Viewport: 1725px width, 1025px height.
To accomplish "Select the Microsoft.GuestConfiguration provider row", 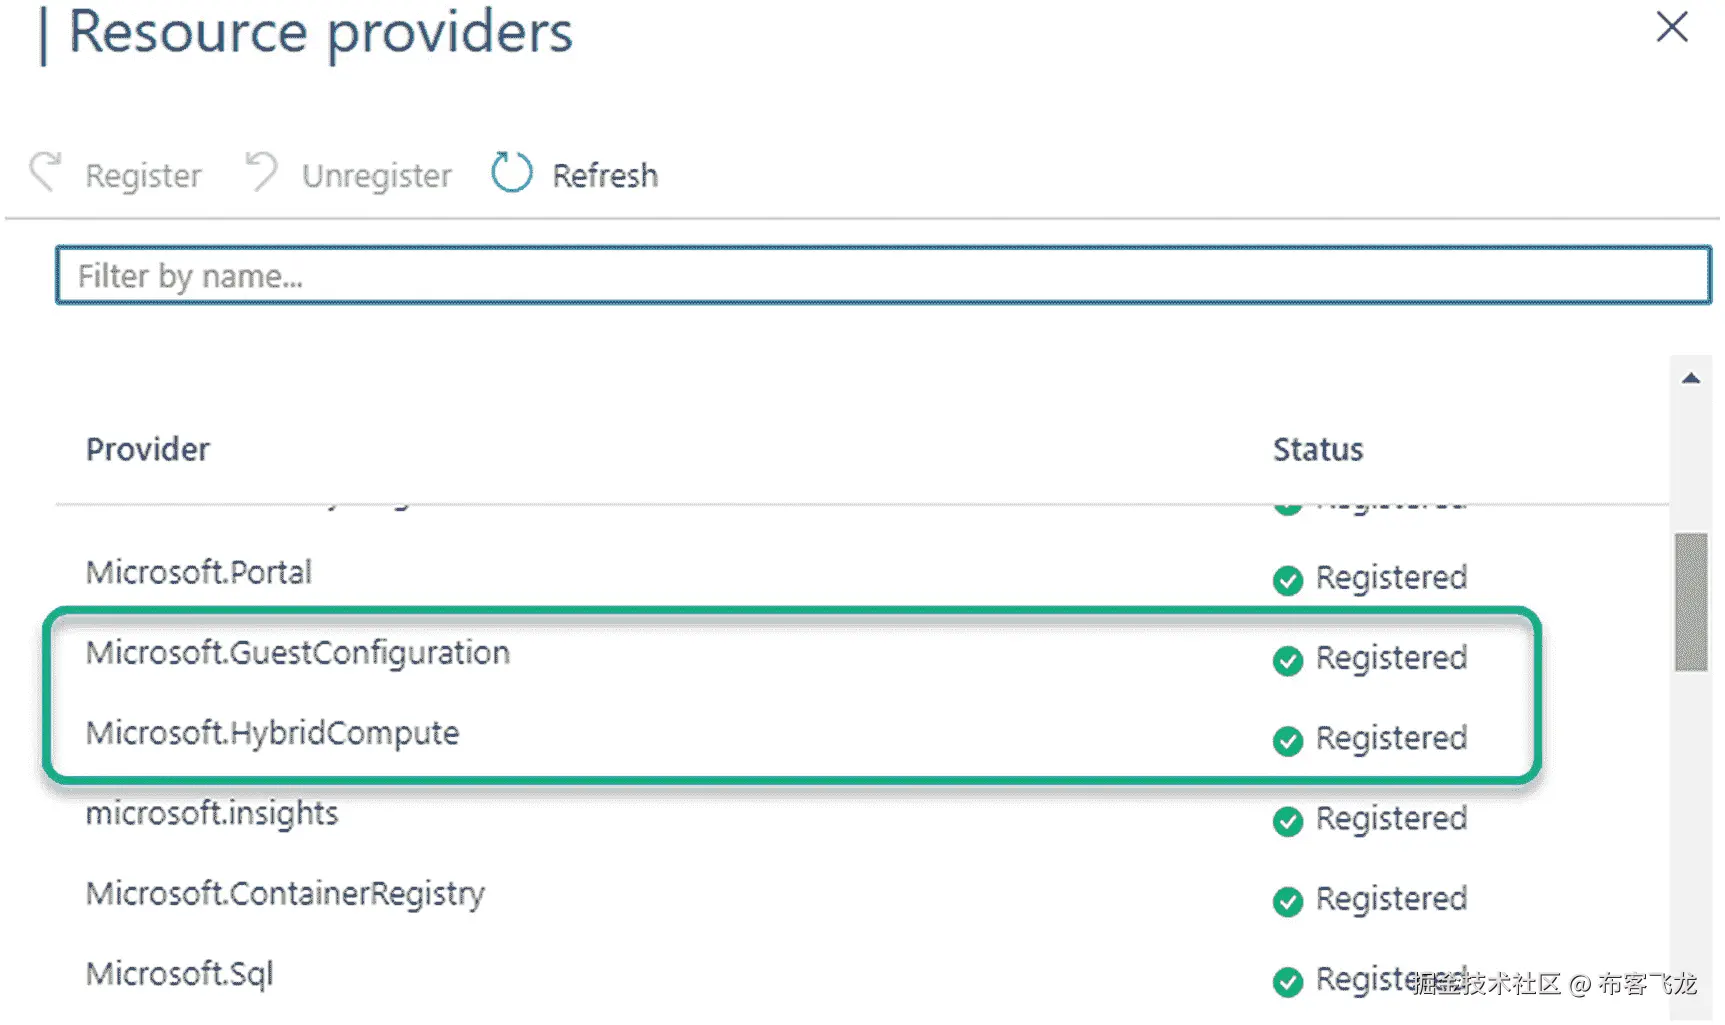I will click(298, 653).
